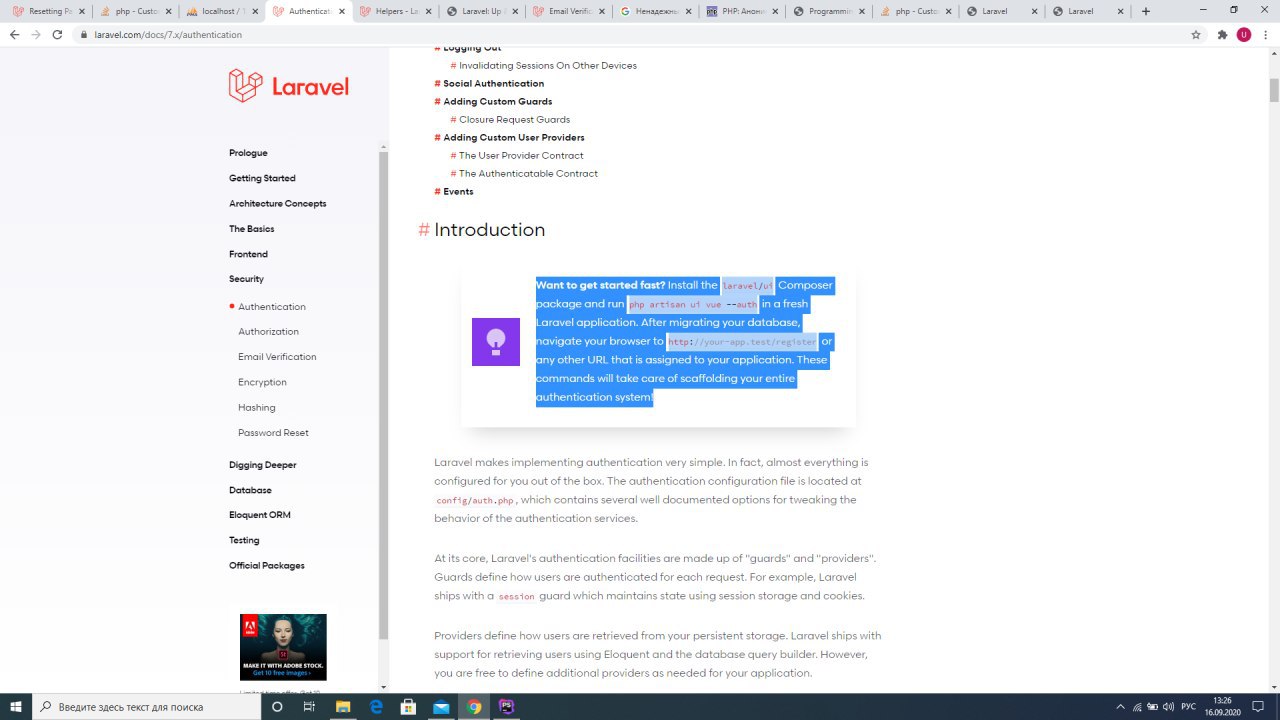Switch to the Email Verification tab

pyautogui.click(x=567, y=12)
